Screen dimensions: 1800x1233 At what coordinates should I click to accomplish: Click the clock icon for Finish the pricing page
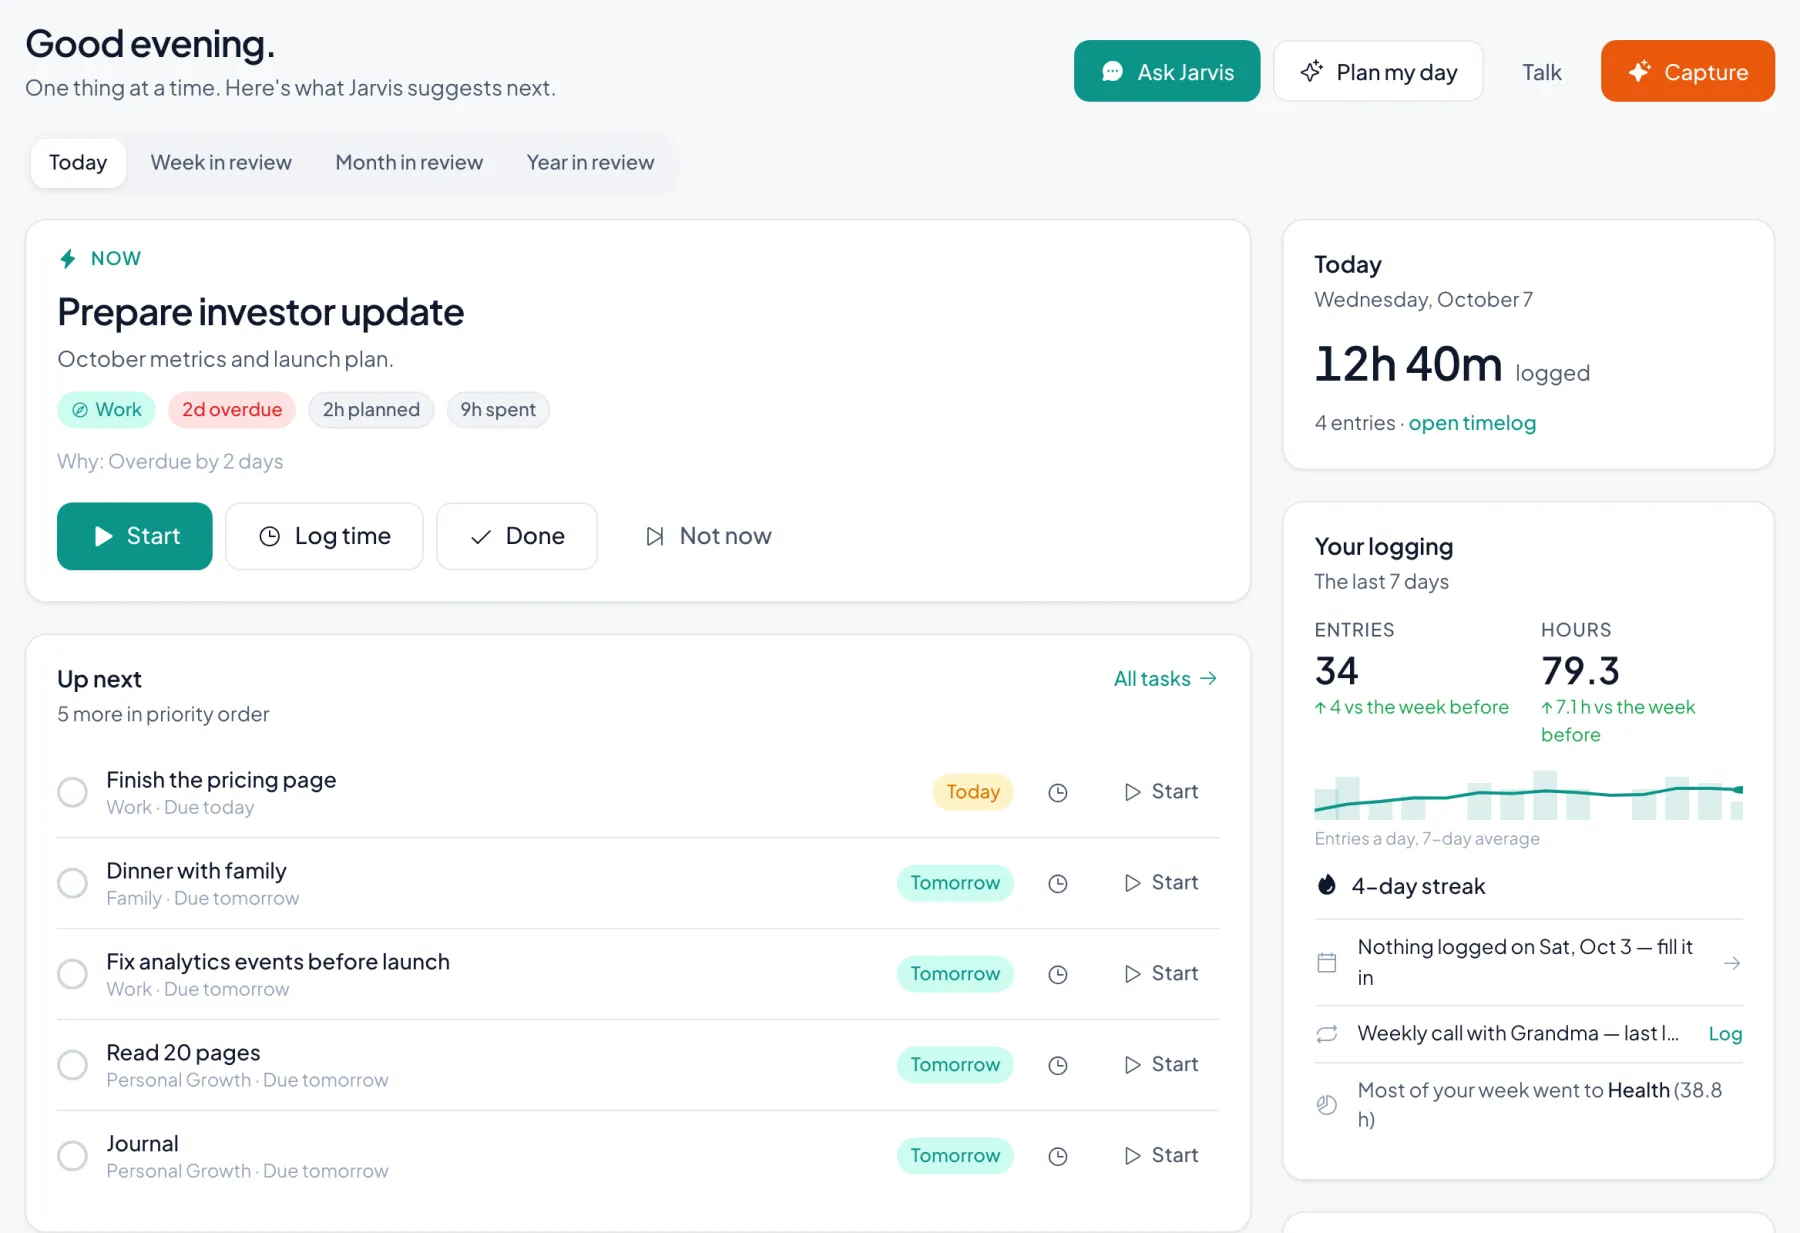point(1058,793)
